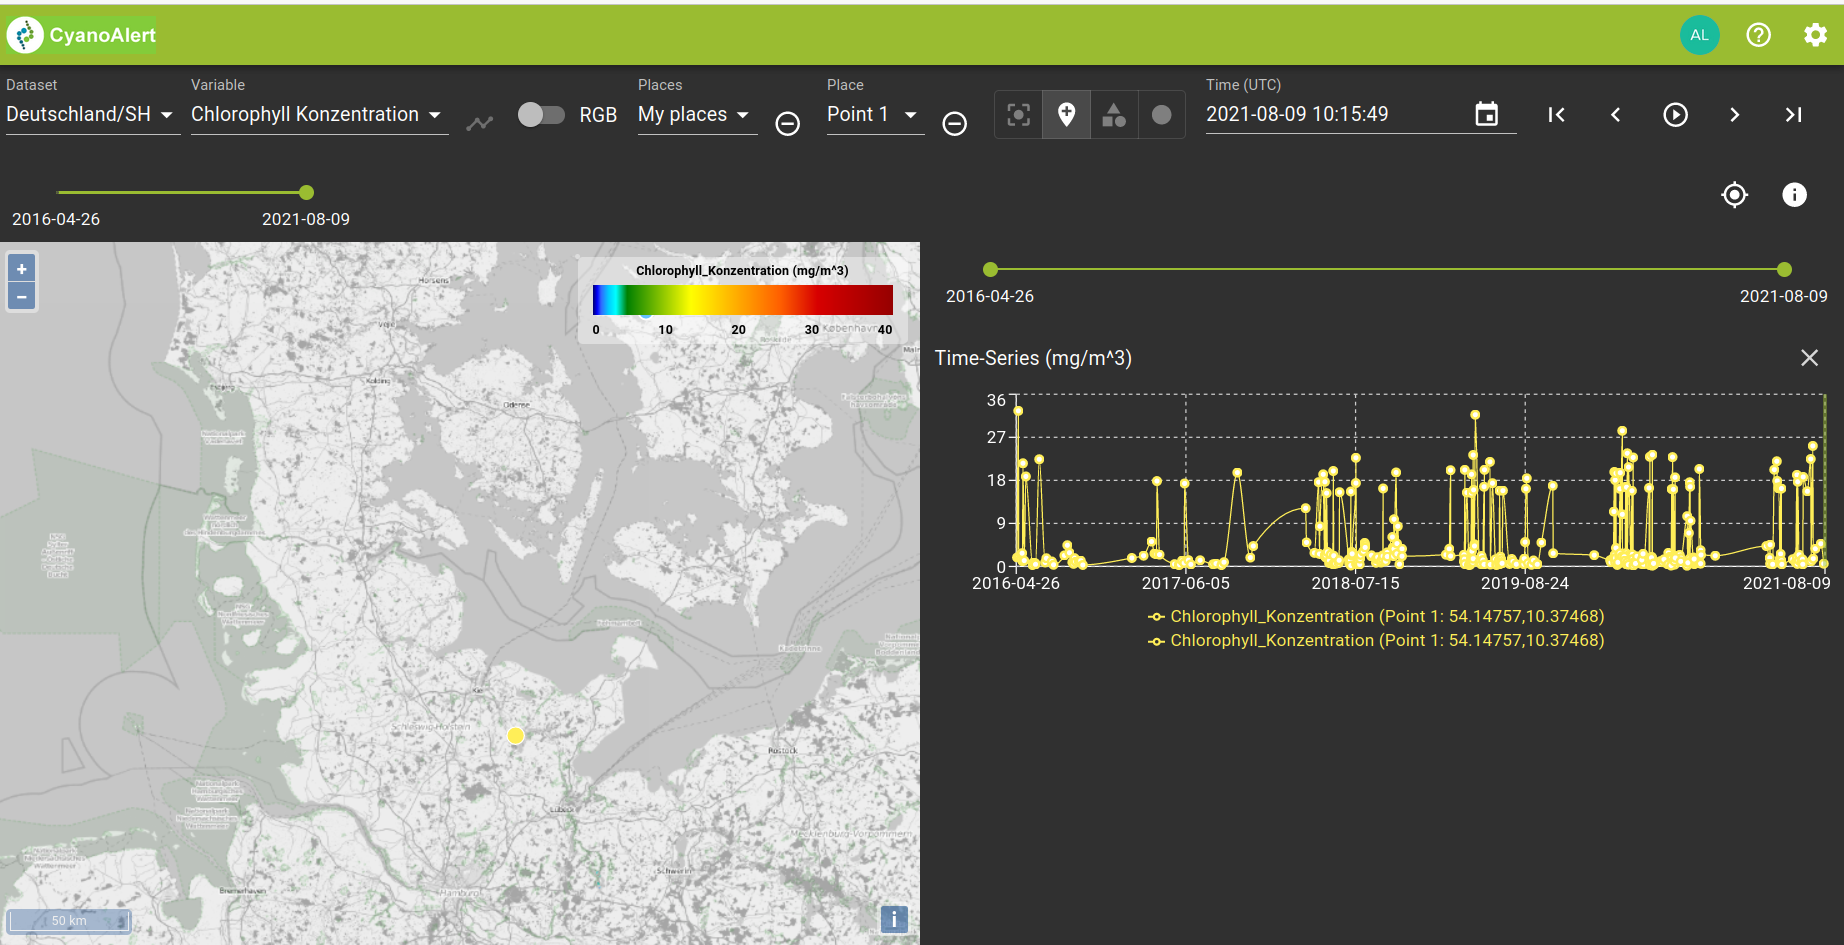
Task: Select the point marker drawing tool
Action: click(x=1066, y=114)
